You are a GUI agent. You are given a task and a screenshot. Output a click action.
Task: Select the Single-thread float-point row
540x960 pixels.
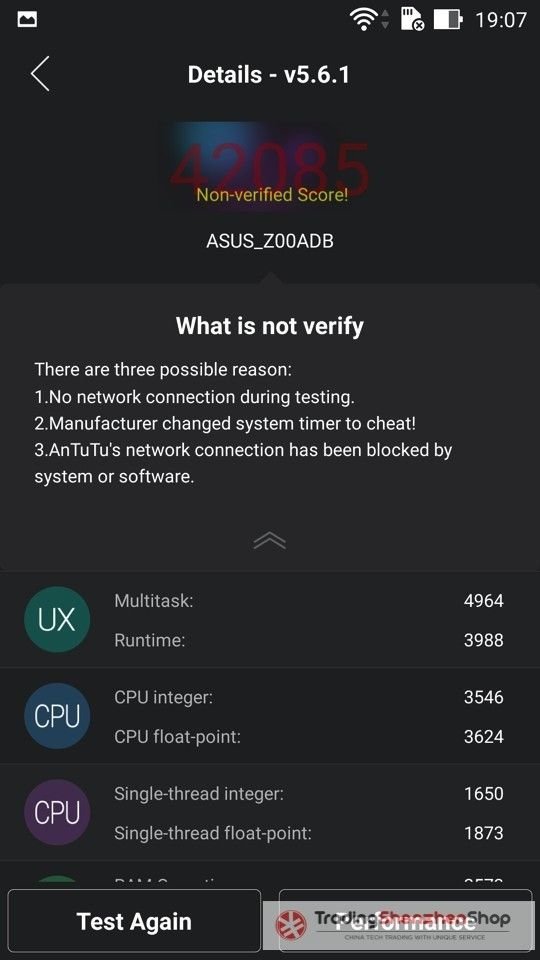(309, 833)
